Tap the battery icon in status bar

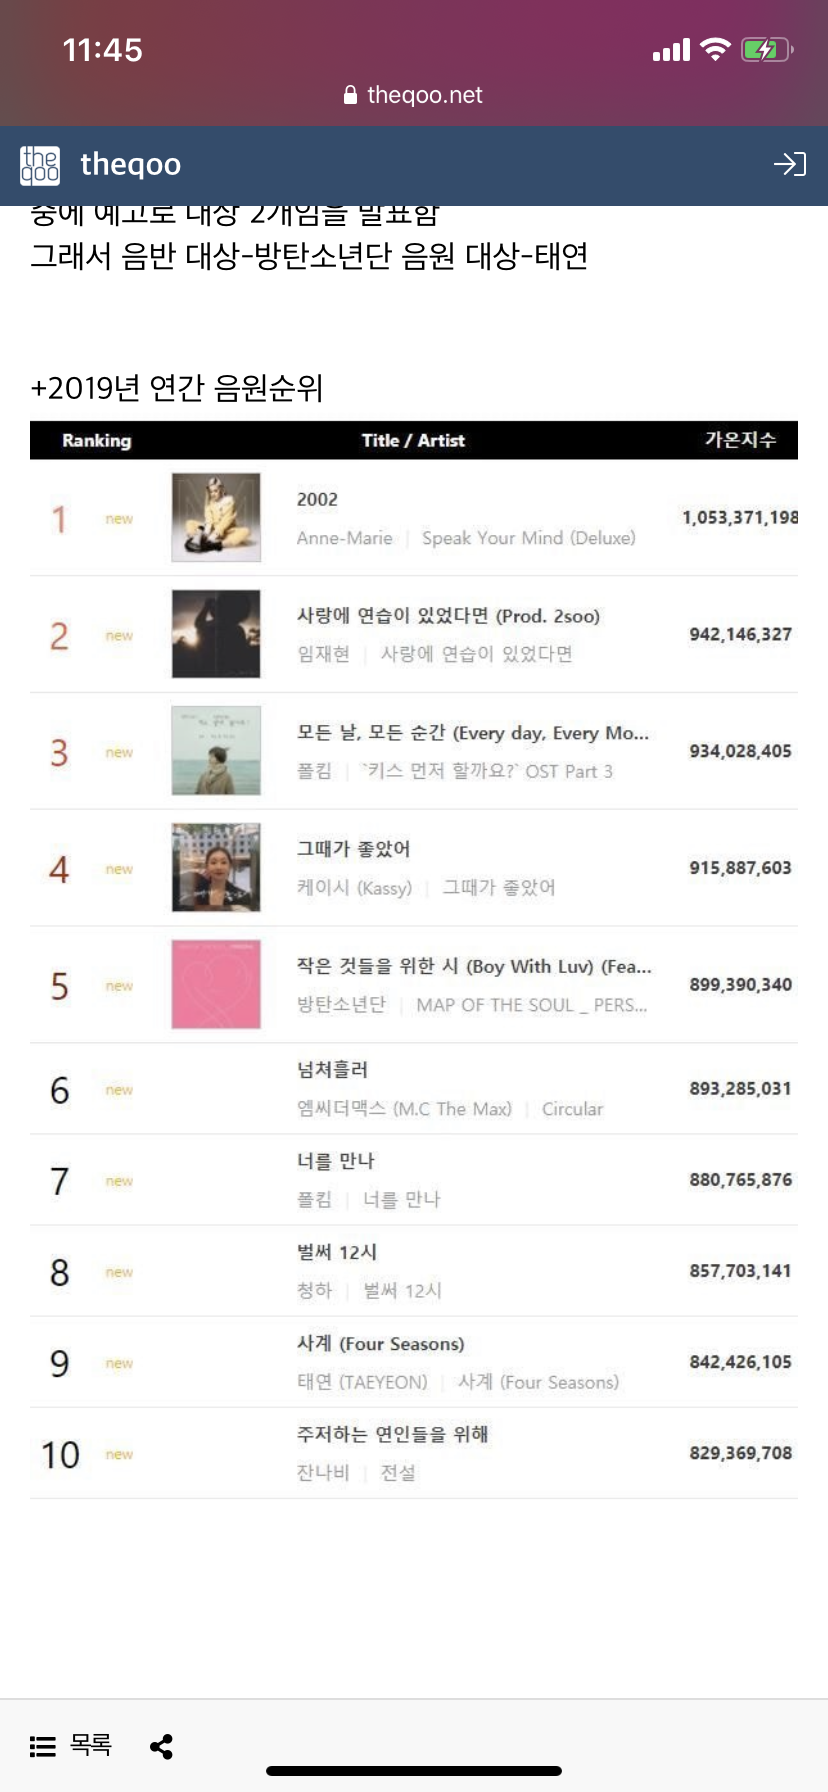766,50
